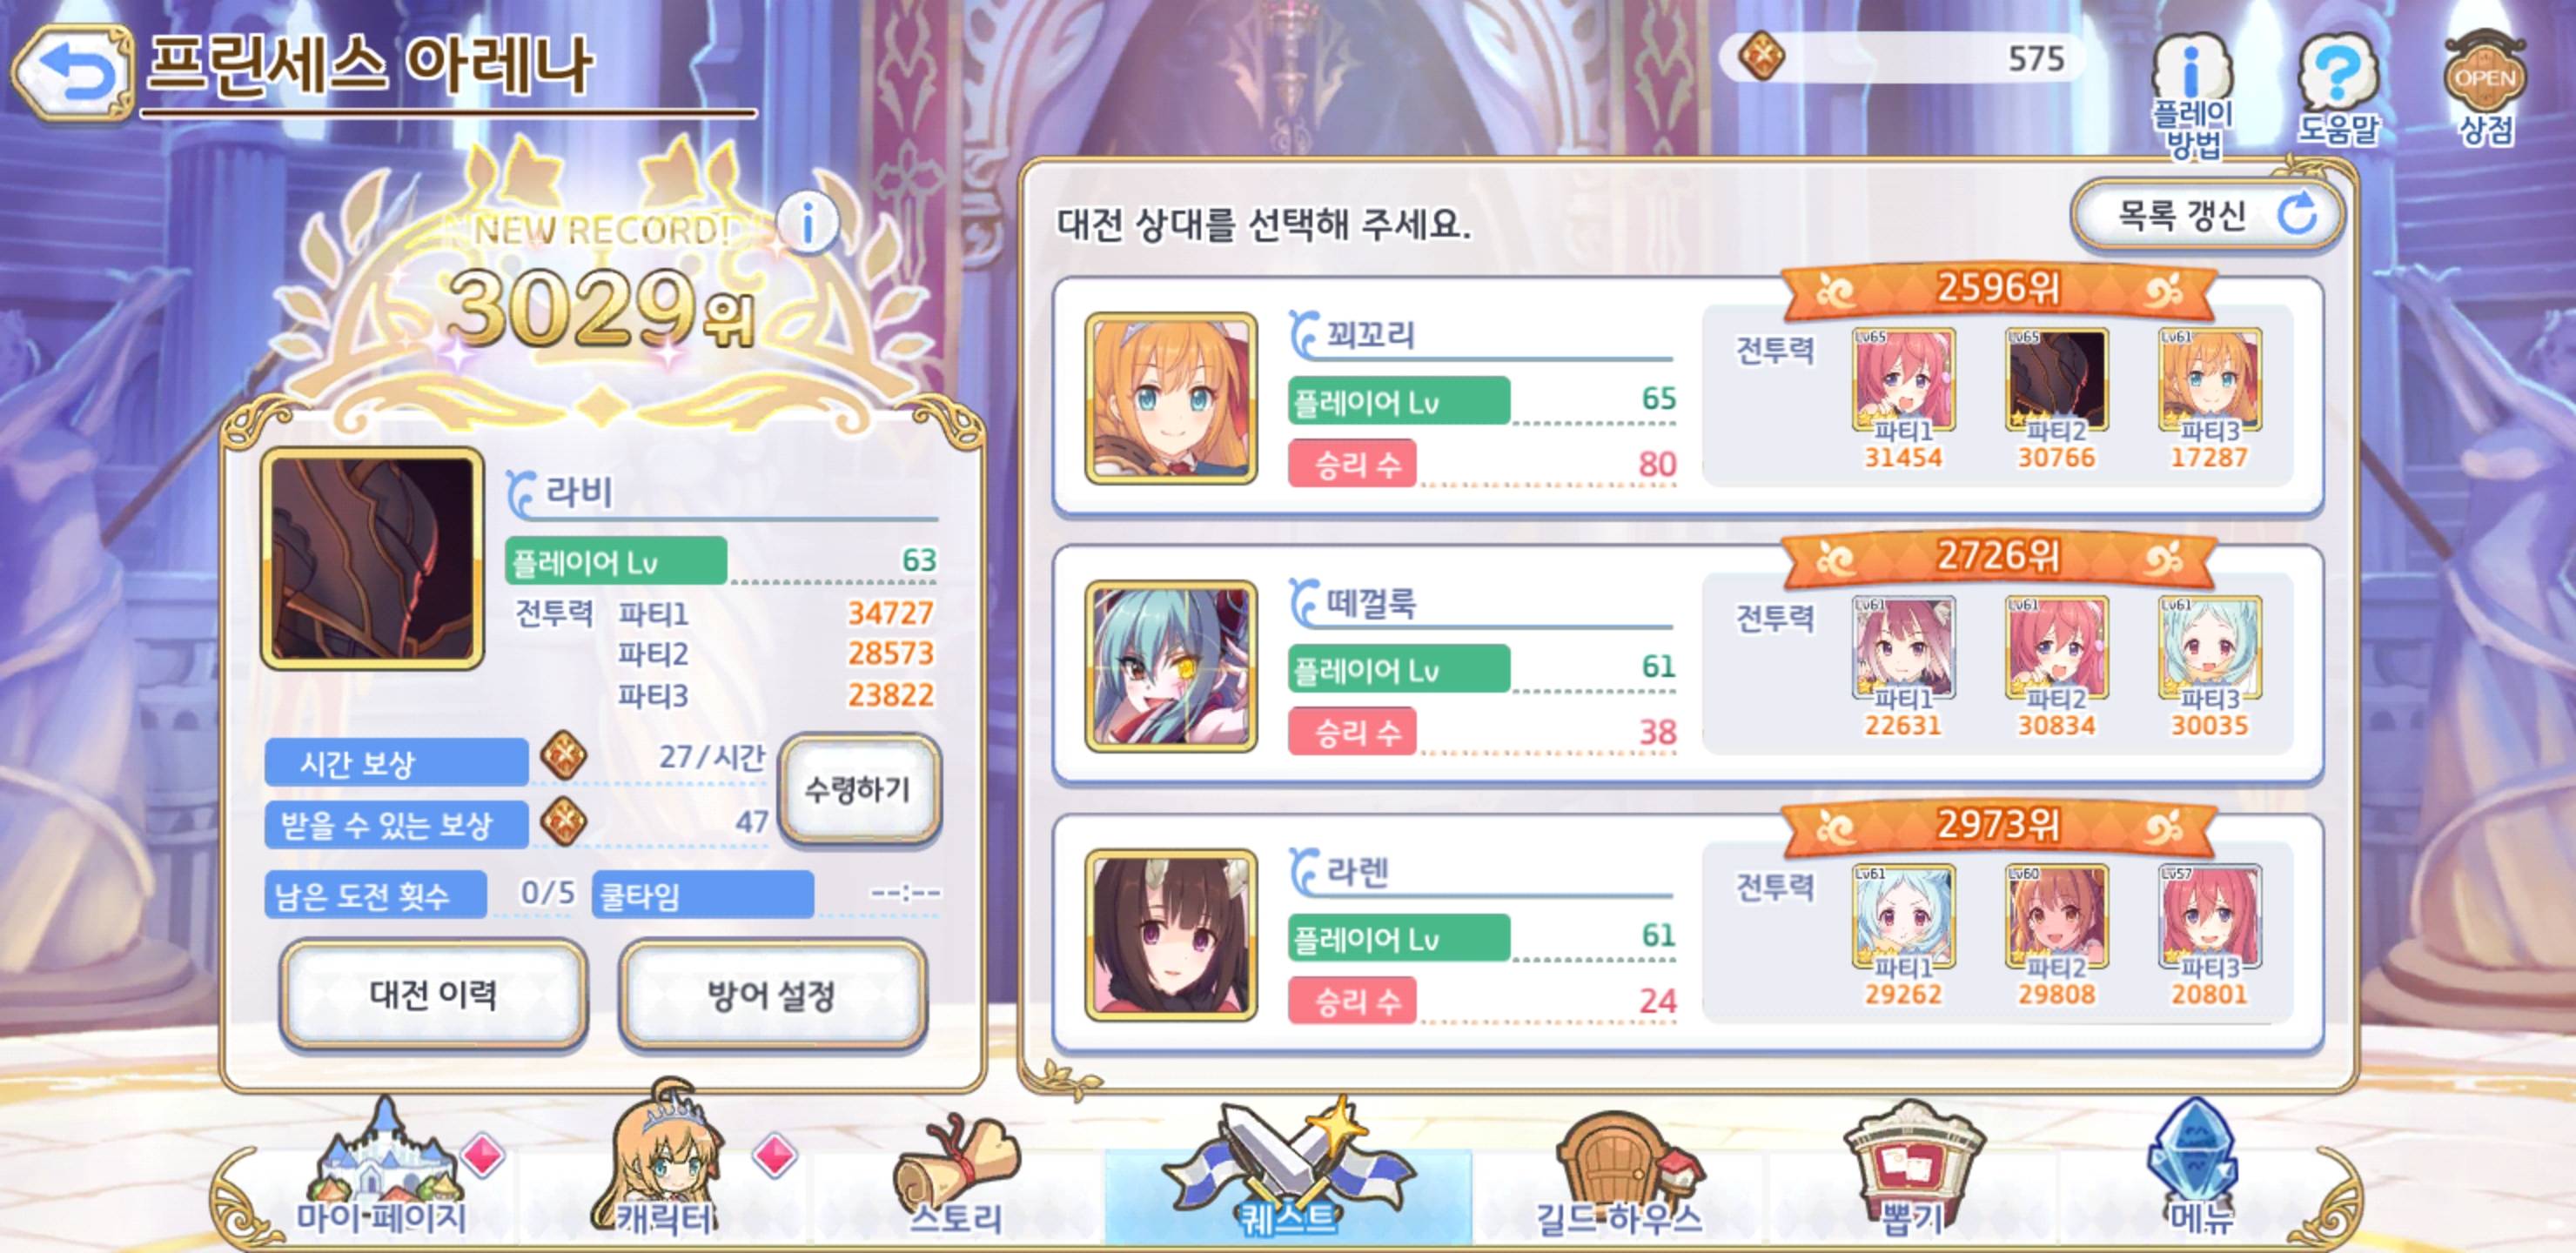This screenshot has height=1253, width=2576.
Task: Select opponent 떼껄룩 ranked 2726위
Action: pyautogui.click(x=1687, y=665)
